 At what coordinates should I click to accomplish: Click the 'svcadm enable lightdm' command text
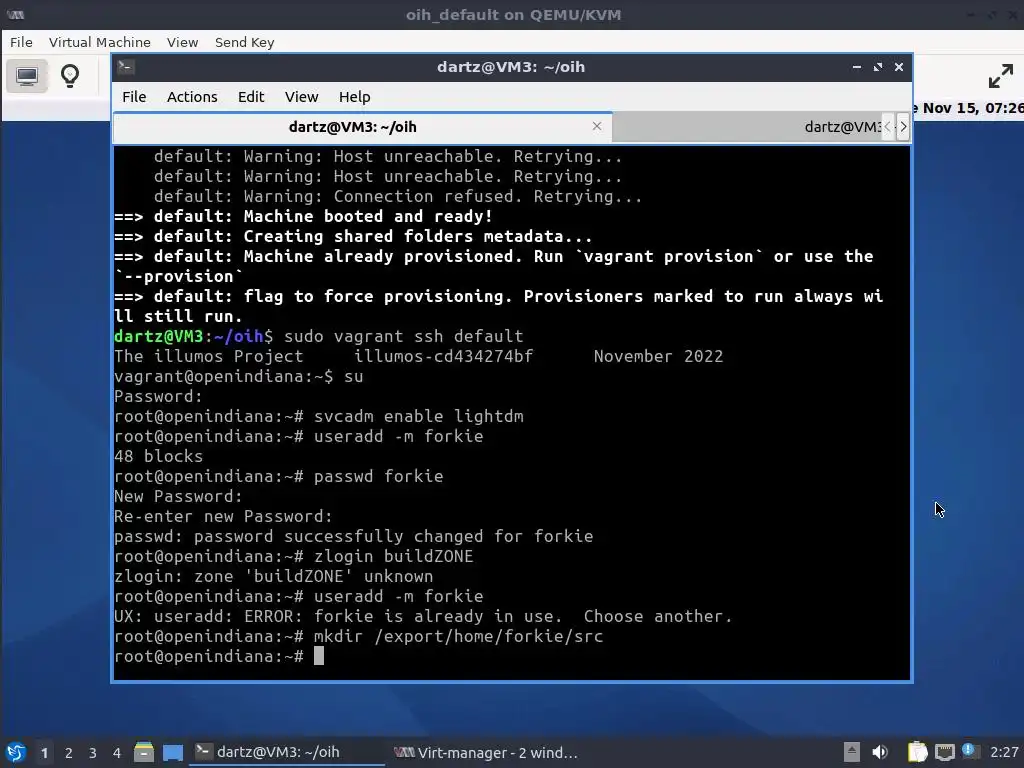(x=419, y=416)
